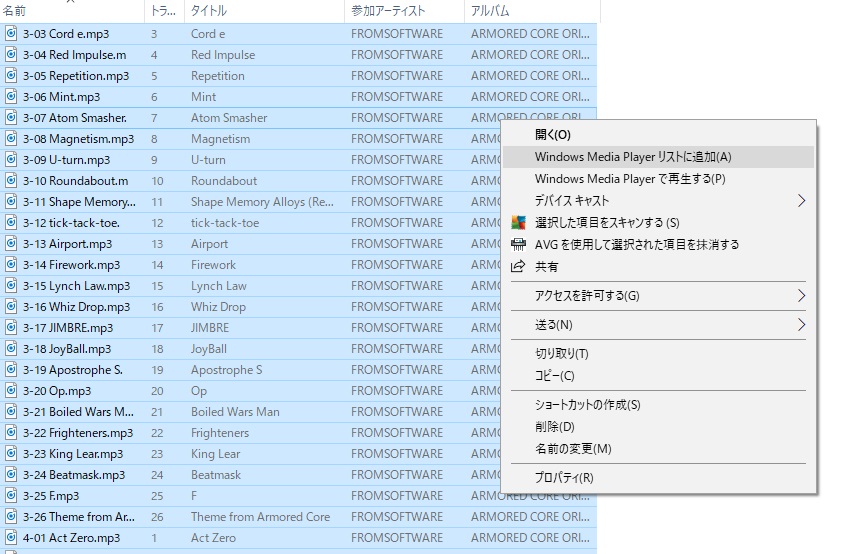Image resolution: width=864 pixels, height=554 pixels.
Task: Choose コピー(C) from the context menu
Action: pyautogui.click(x=658, y=376)
